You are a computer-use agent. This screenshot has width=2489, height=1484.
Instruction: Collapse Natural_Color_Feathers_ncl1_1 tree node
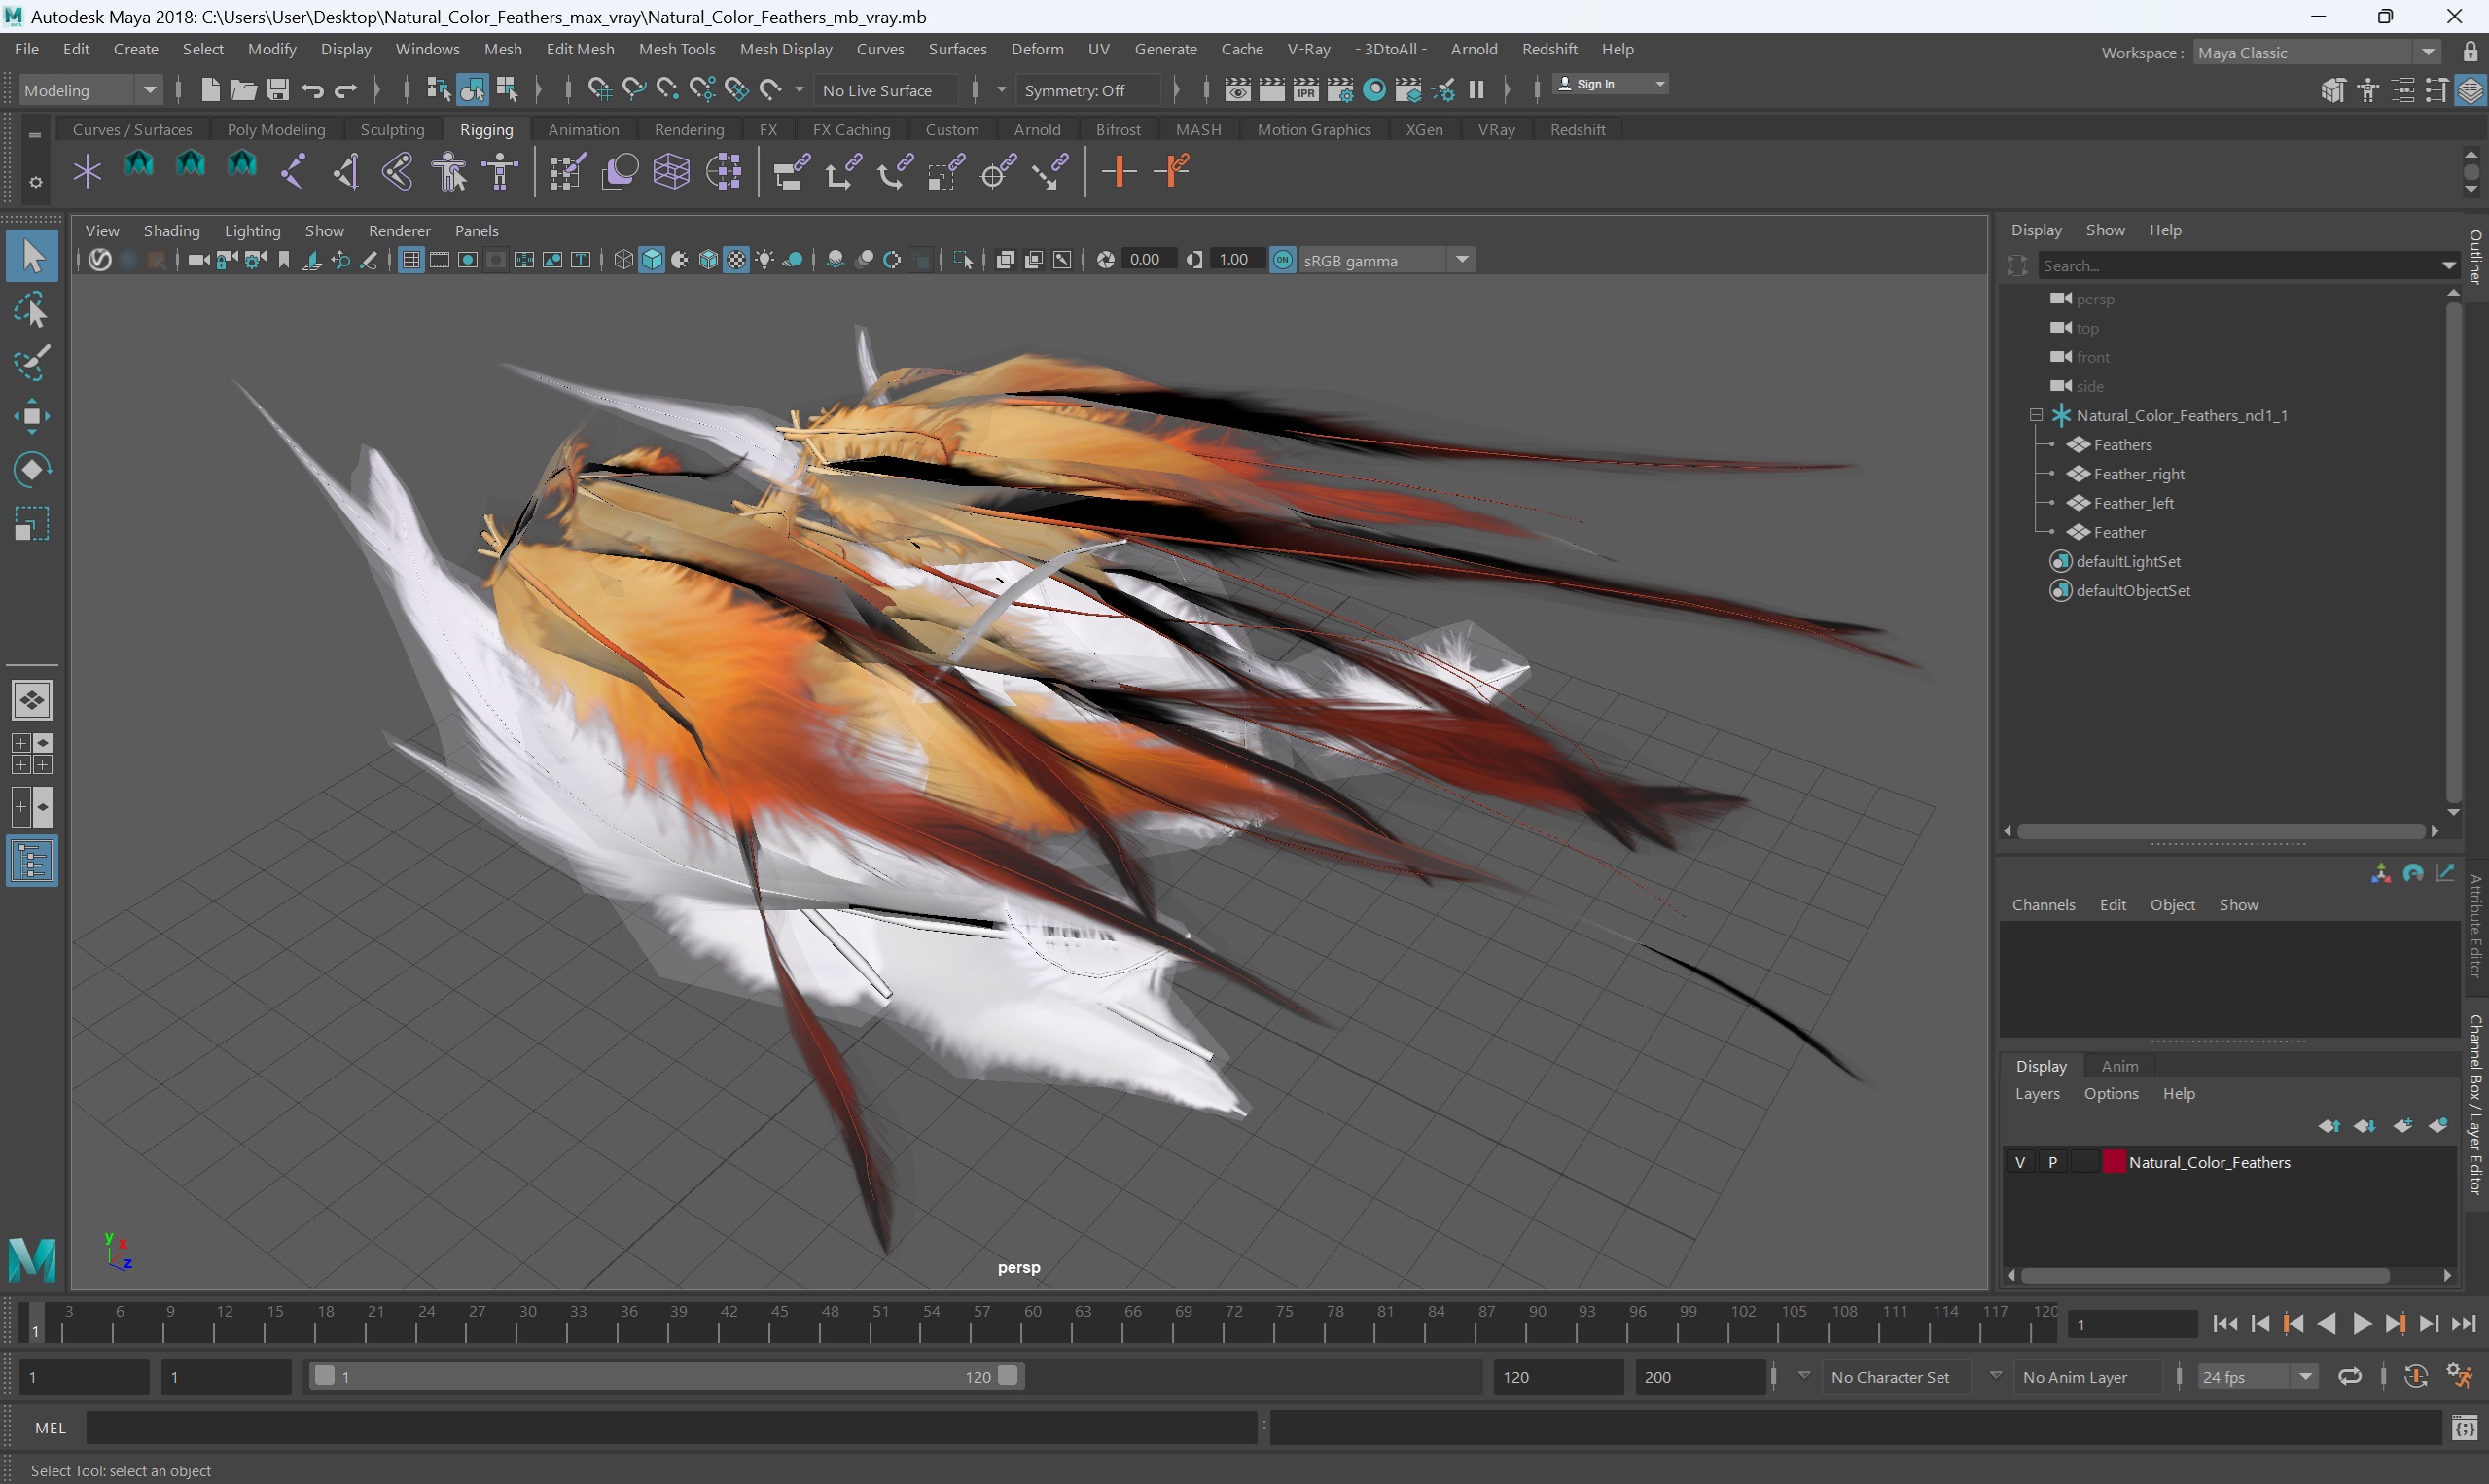[2035, 415]
